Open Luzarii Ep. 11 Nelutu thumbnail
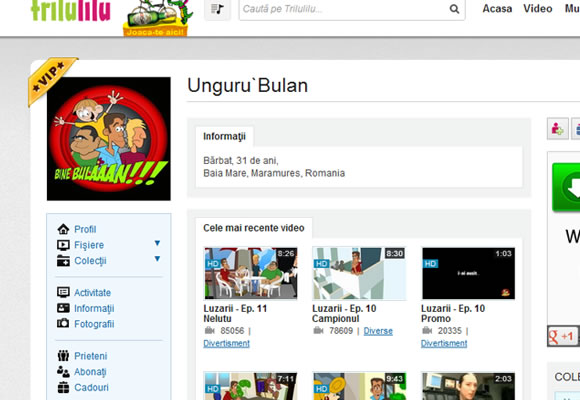Image resolution: width=580 pixels, height=400 pixels. point(250,273)
